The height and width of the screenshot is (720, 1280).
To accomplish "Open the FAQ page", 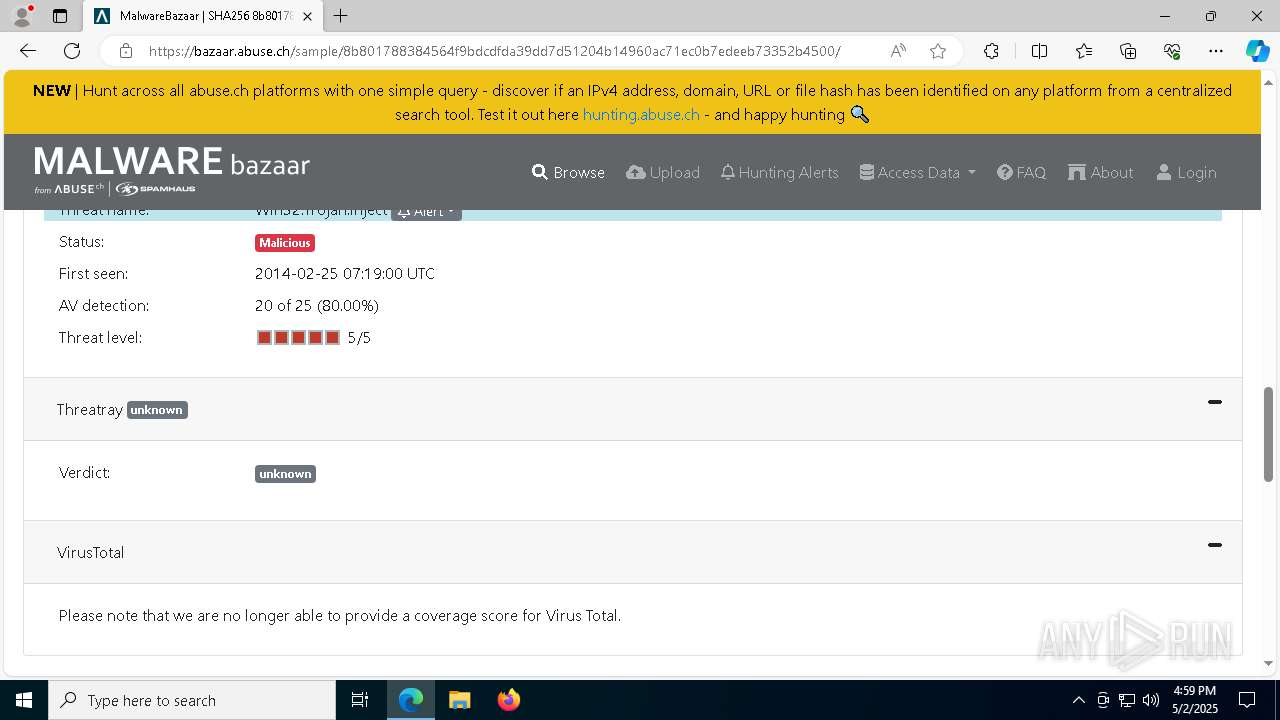I will (1021, 172).
